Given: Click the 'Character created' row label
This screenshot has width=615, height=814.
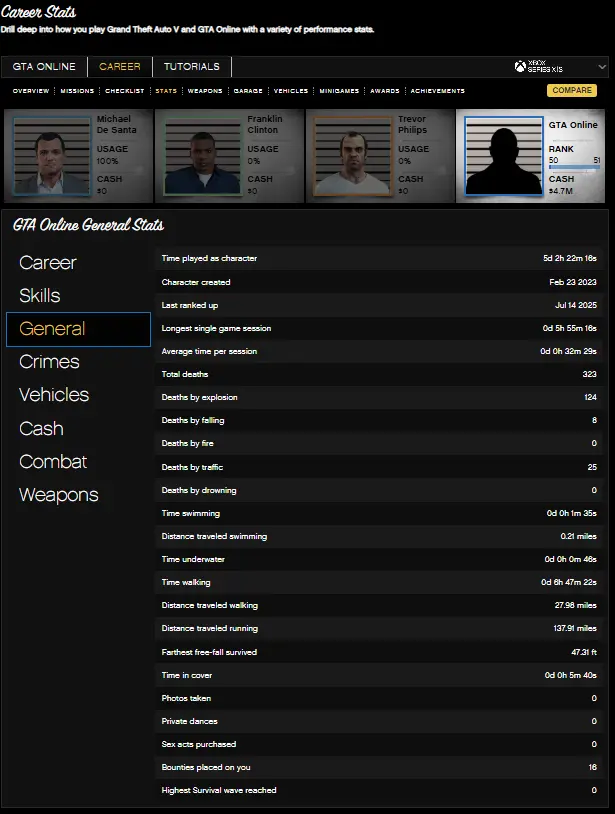Looking at the screenshot, I should pos(196,282).
